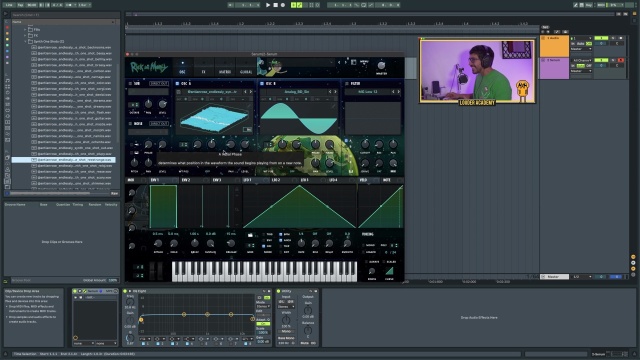Viewport: 640px width, 360px height.
Task: Toggle the NOISE oscillator enable switch
Action: point(131,123)
